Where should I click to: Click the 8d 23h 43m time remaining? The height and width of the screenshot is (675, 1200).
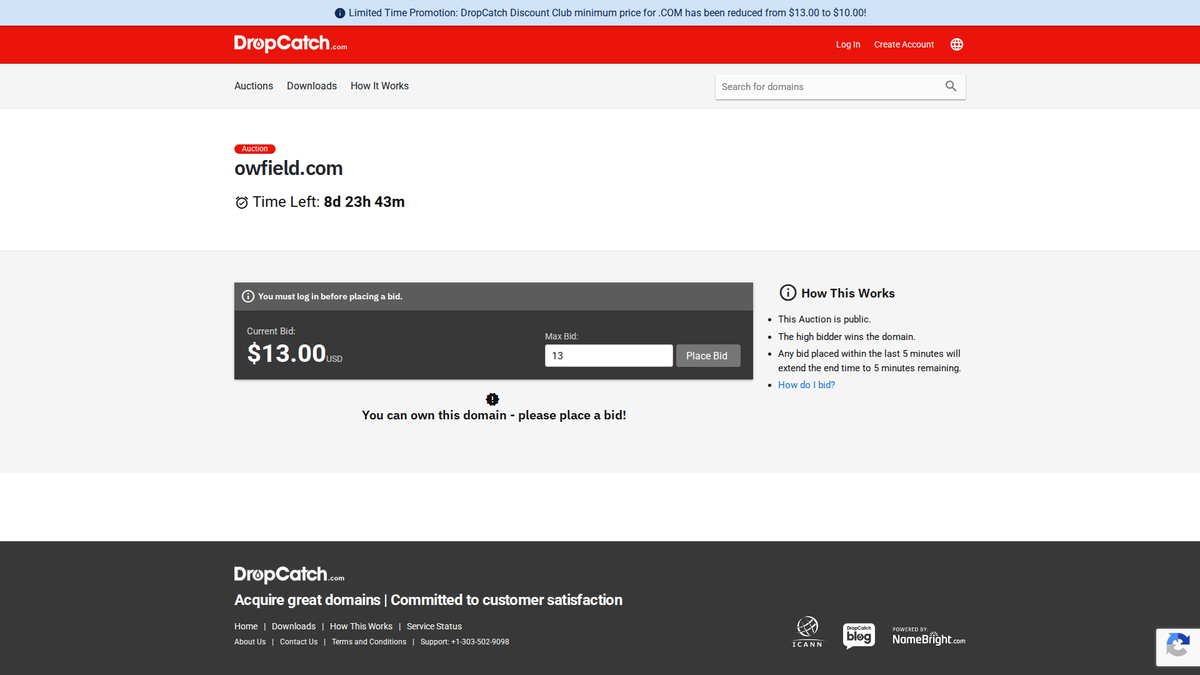(364, 202)
